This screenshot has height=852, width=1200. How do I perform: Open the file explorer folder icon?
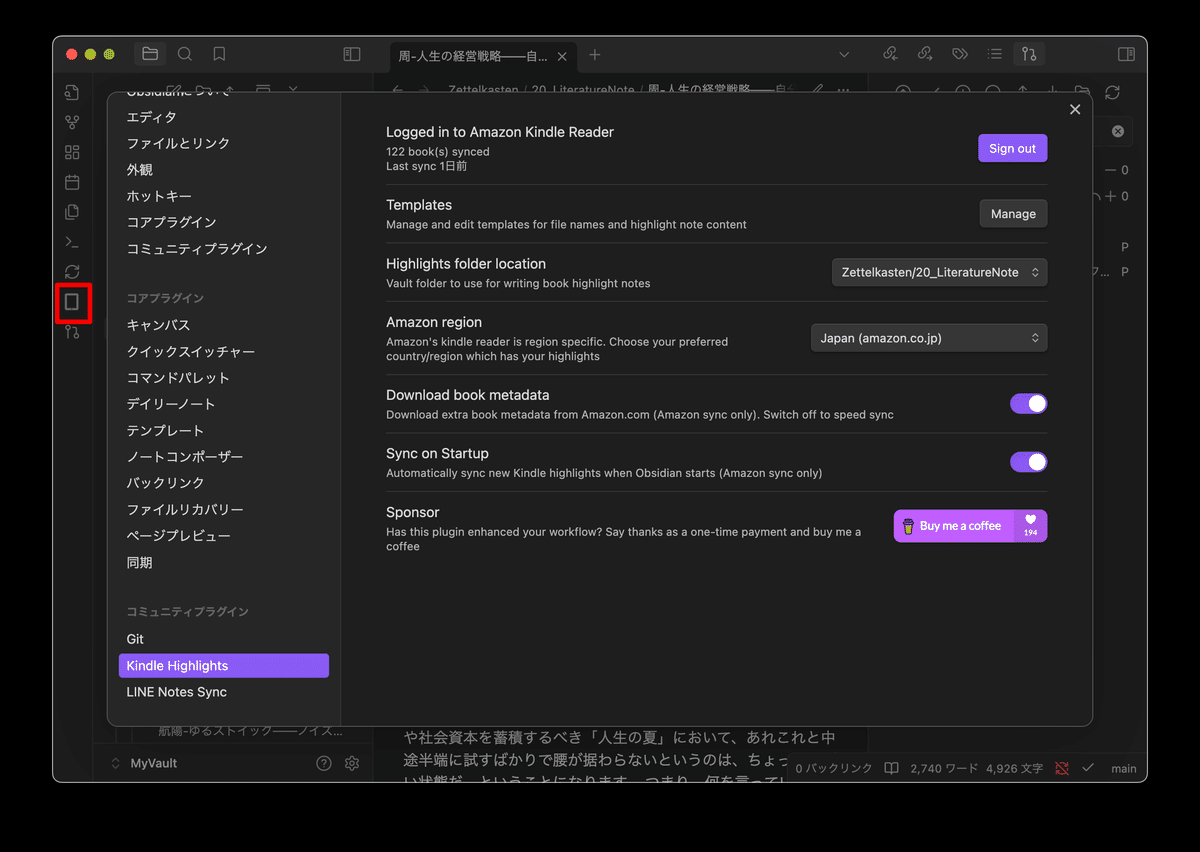150,54
